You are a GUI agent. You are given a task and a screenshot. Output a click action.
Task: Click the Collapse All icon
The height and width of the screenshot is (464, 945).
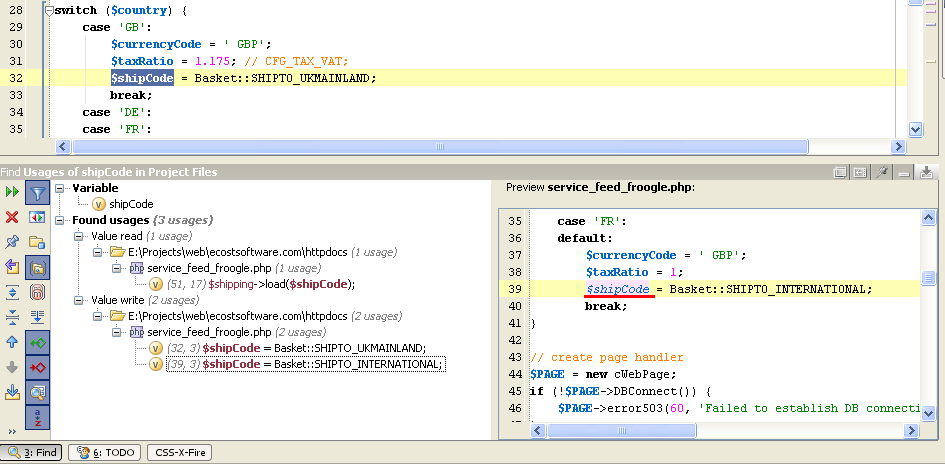click(x=11, y=318)
